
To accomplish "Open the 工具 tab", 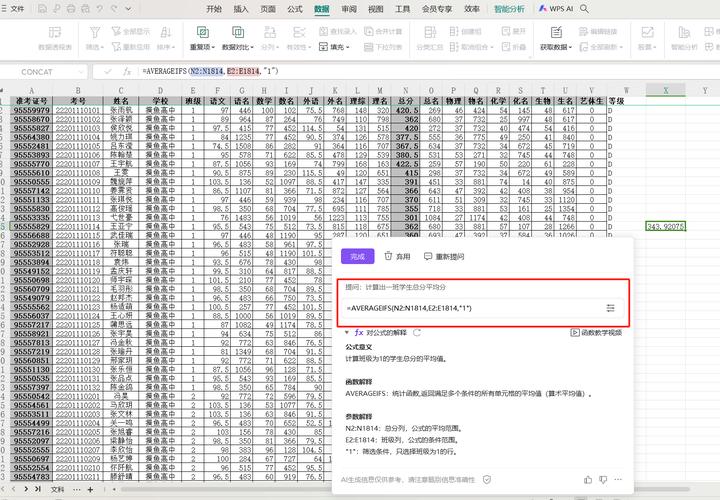I will 402,9.
